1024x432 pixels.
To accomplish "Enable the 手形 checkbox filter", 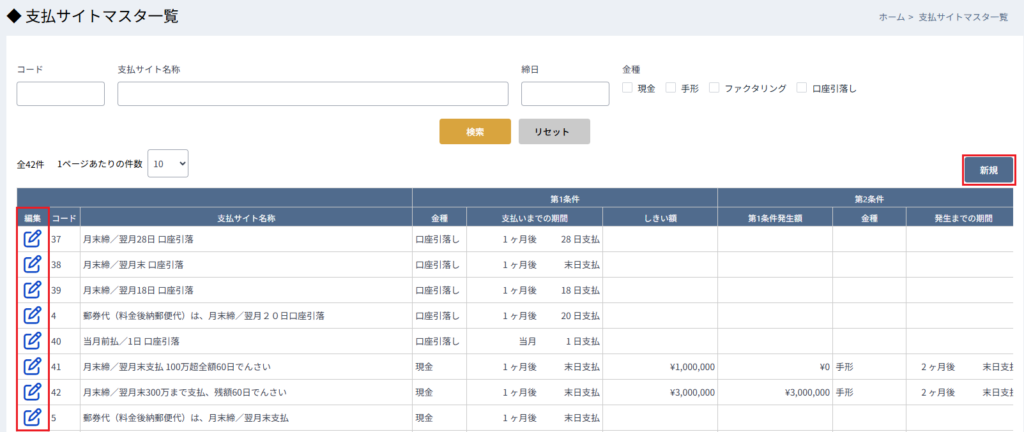I will tap(671, 88).
